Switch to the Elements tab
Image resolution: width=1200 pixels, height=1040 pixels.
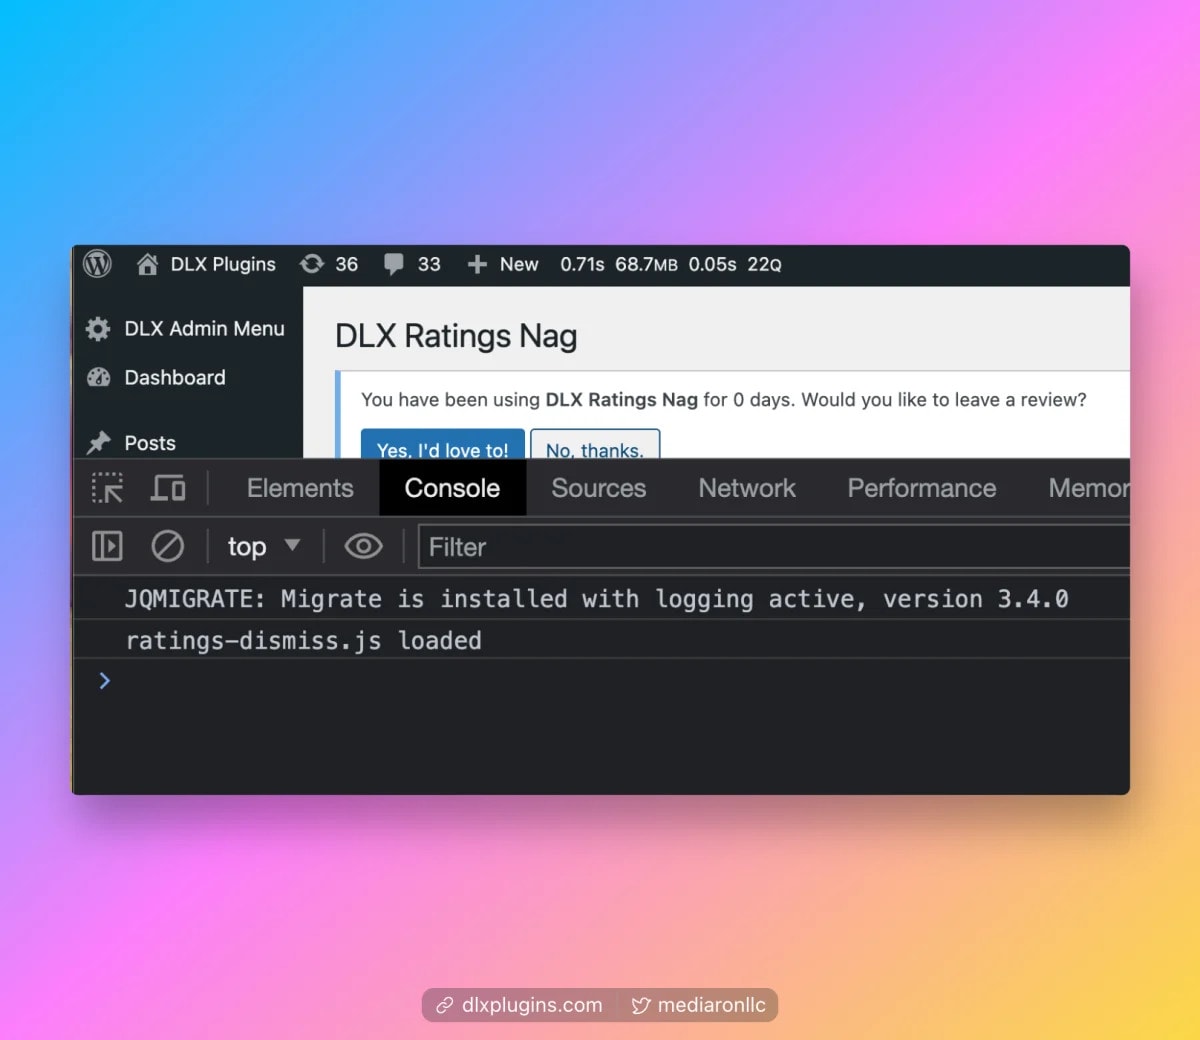[300, 488]
